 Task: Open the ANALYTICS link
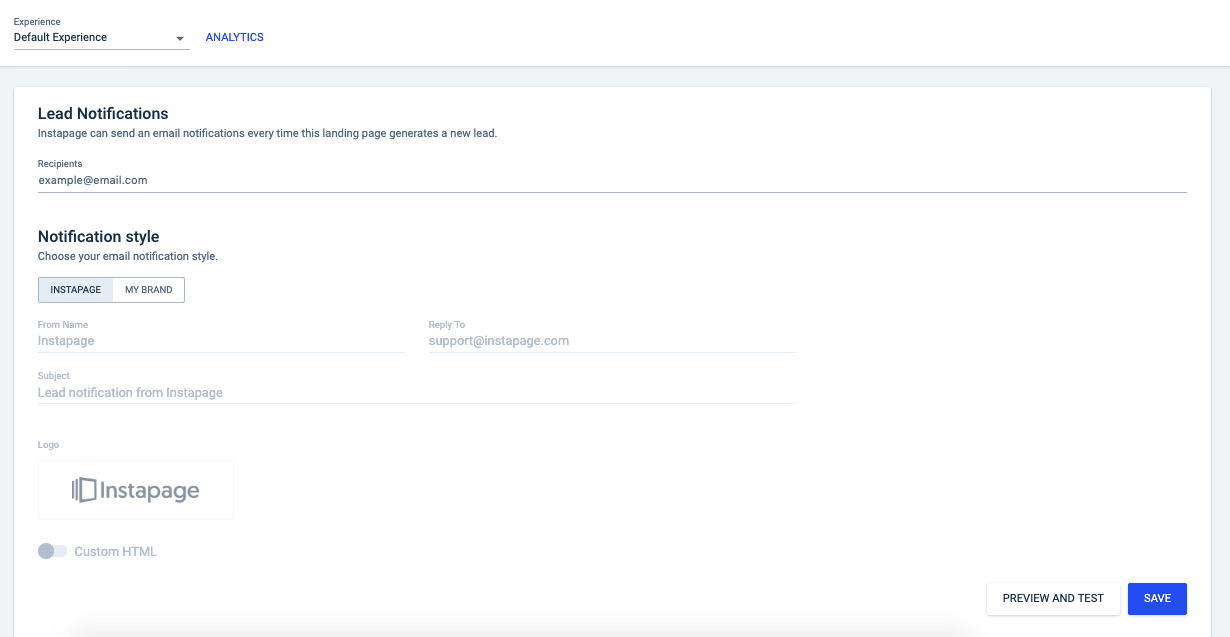tap(234, 37)
